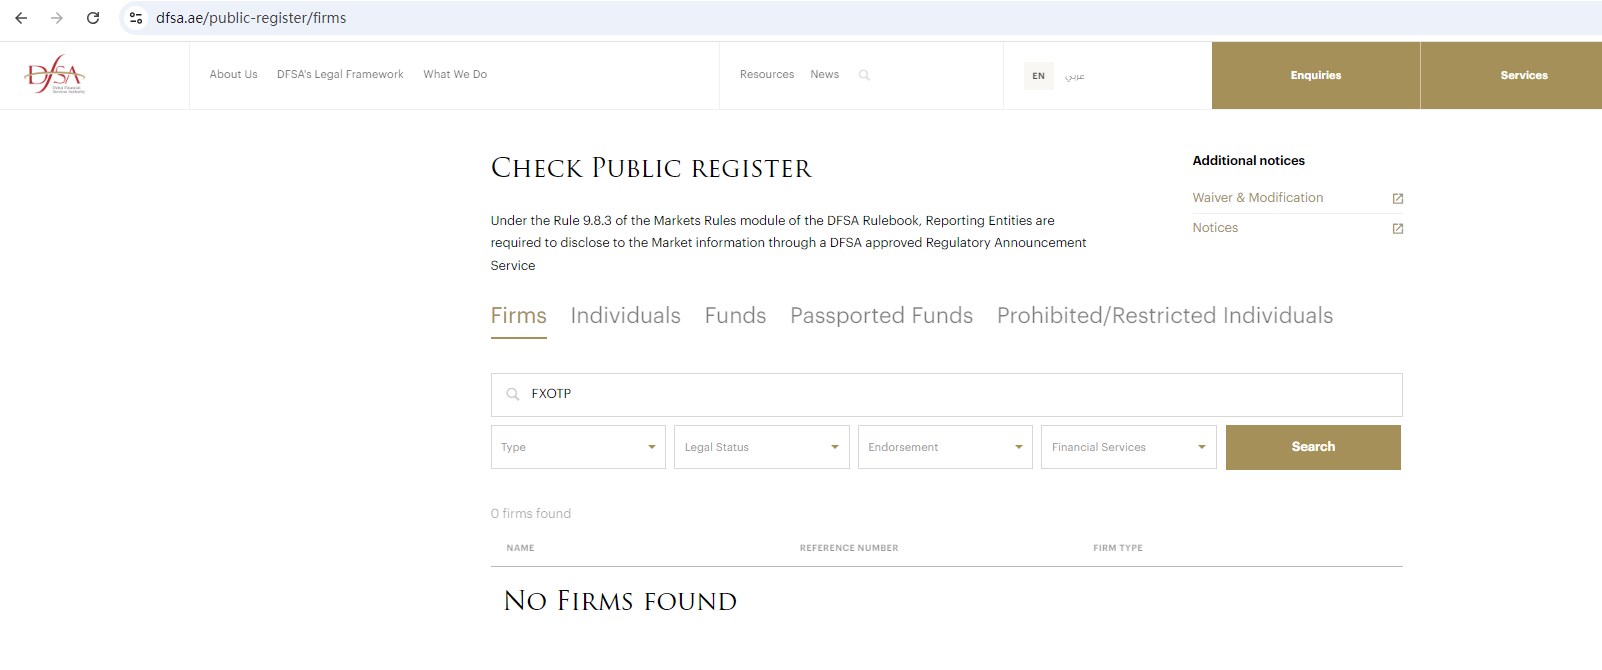1602x670 pixels.
Task: Click the browser forward arrow
Action: click(57, 18)
